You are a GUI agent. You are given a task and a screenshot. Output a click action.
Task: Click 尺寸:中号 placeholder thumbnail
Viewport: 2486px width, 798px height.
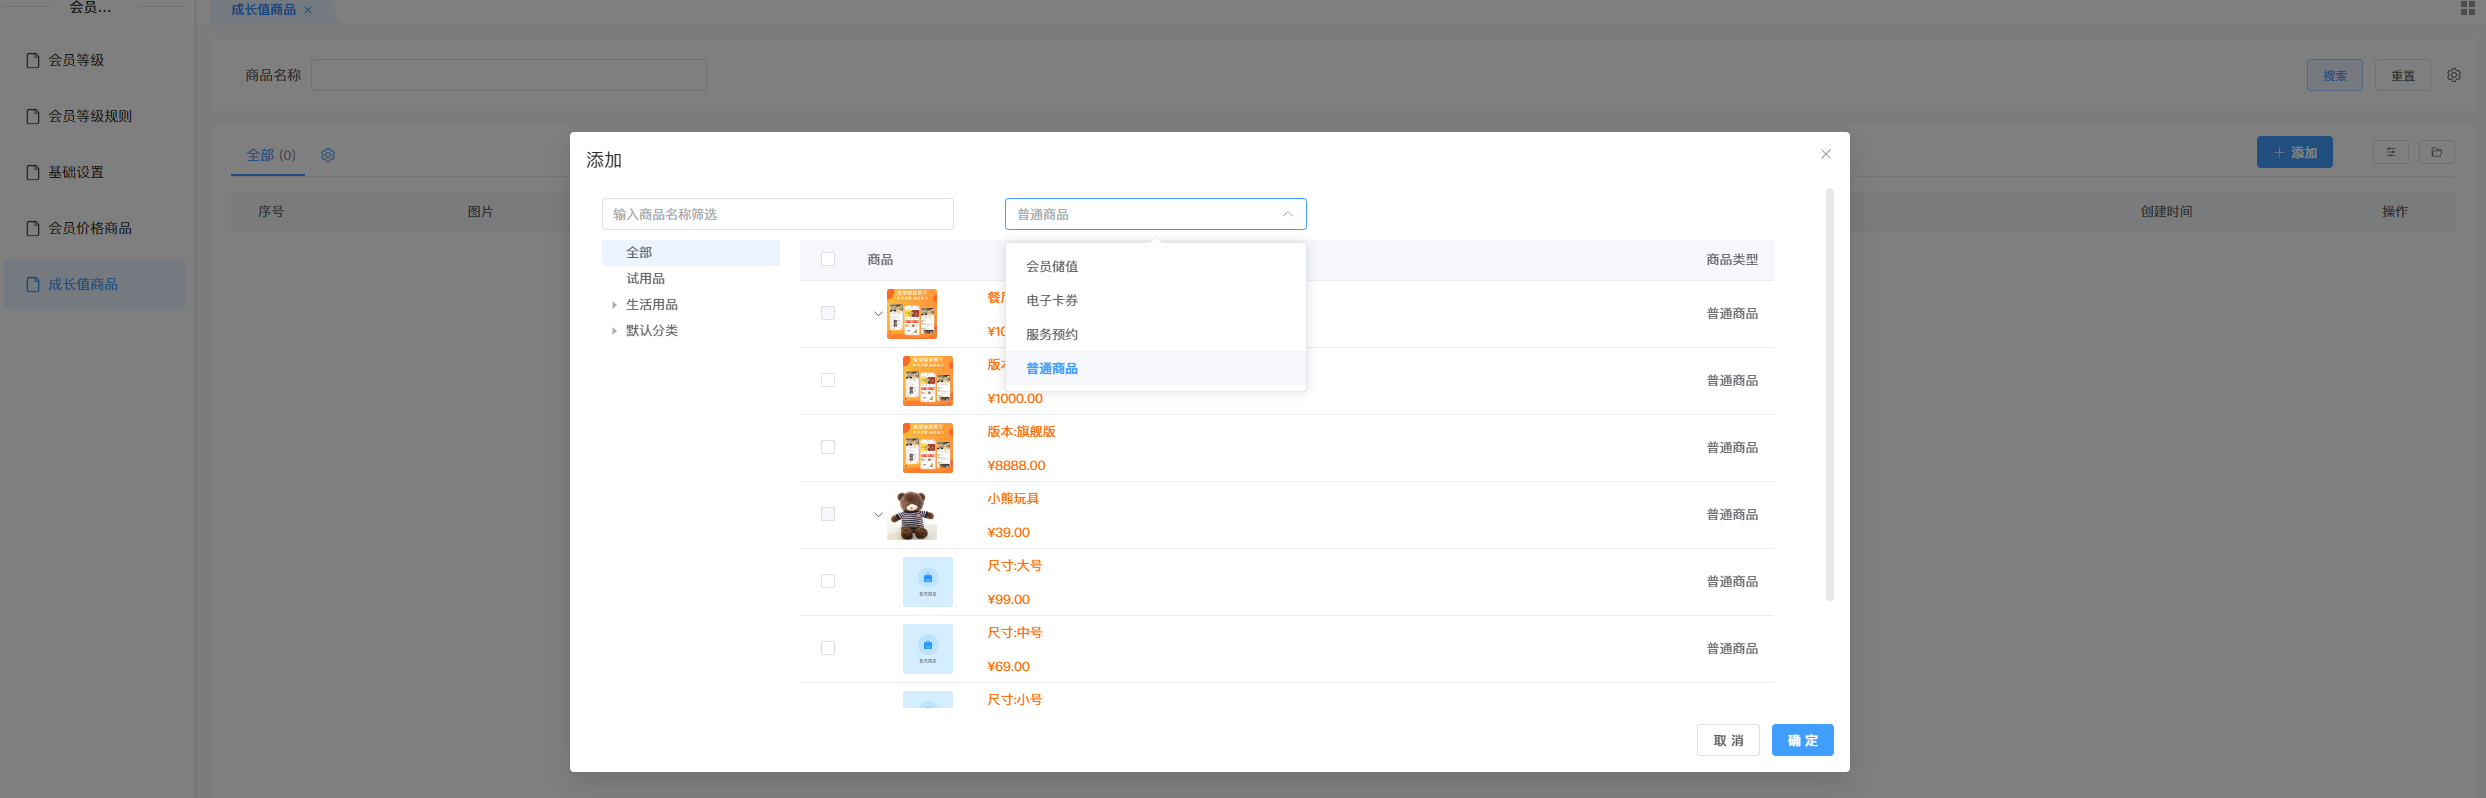tap(928, 649)
